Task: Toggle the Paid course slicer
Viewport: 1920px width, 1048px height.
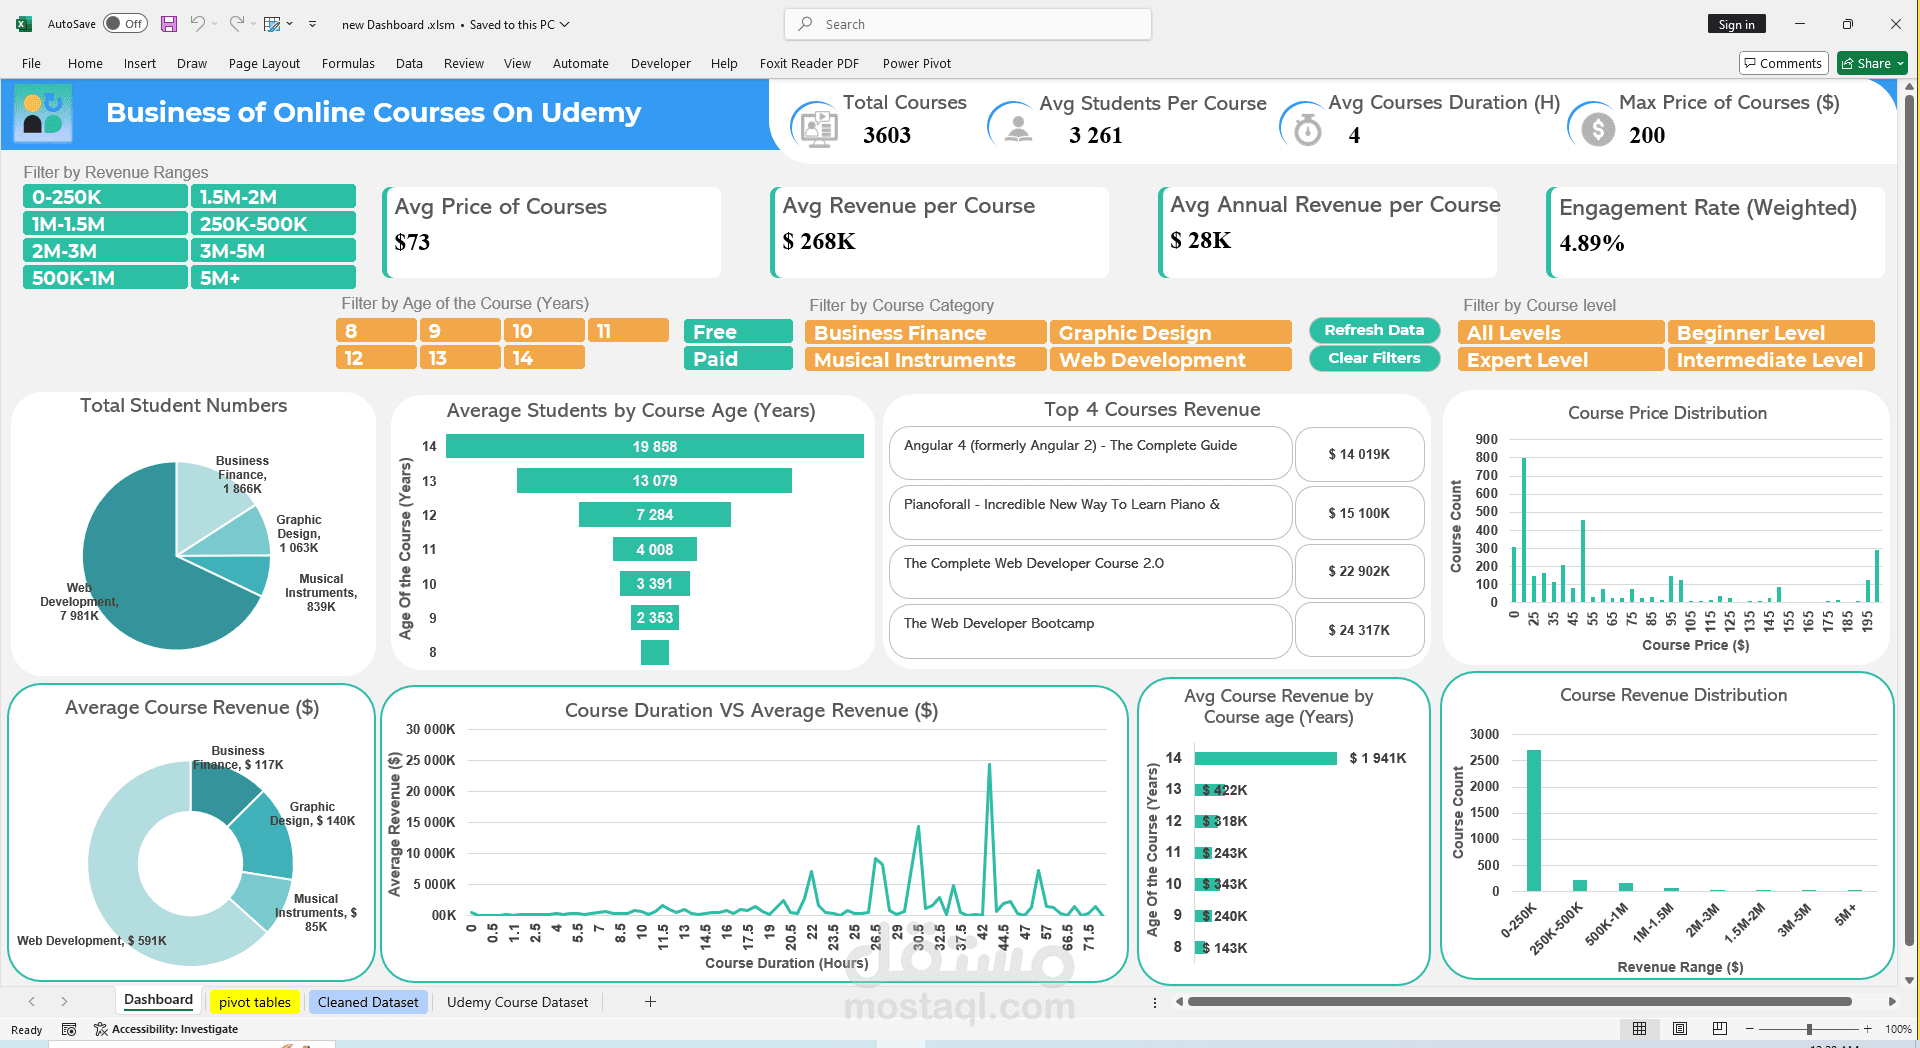Action: click(738, 359)
